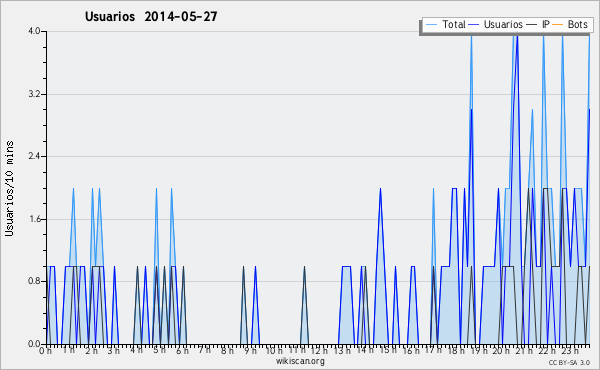The image size is (600, 370).
Task: Click the 'Usuarios/10 mins' axis label
Action: 9,188
